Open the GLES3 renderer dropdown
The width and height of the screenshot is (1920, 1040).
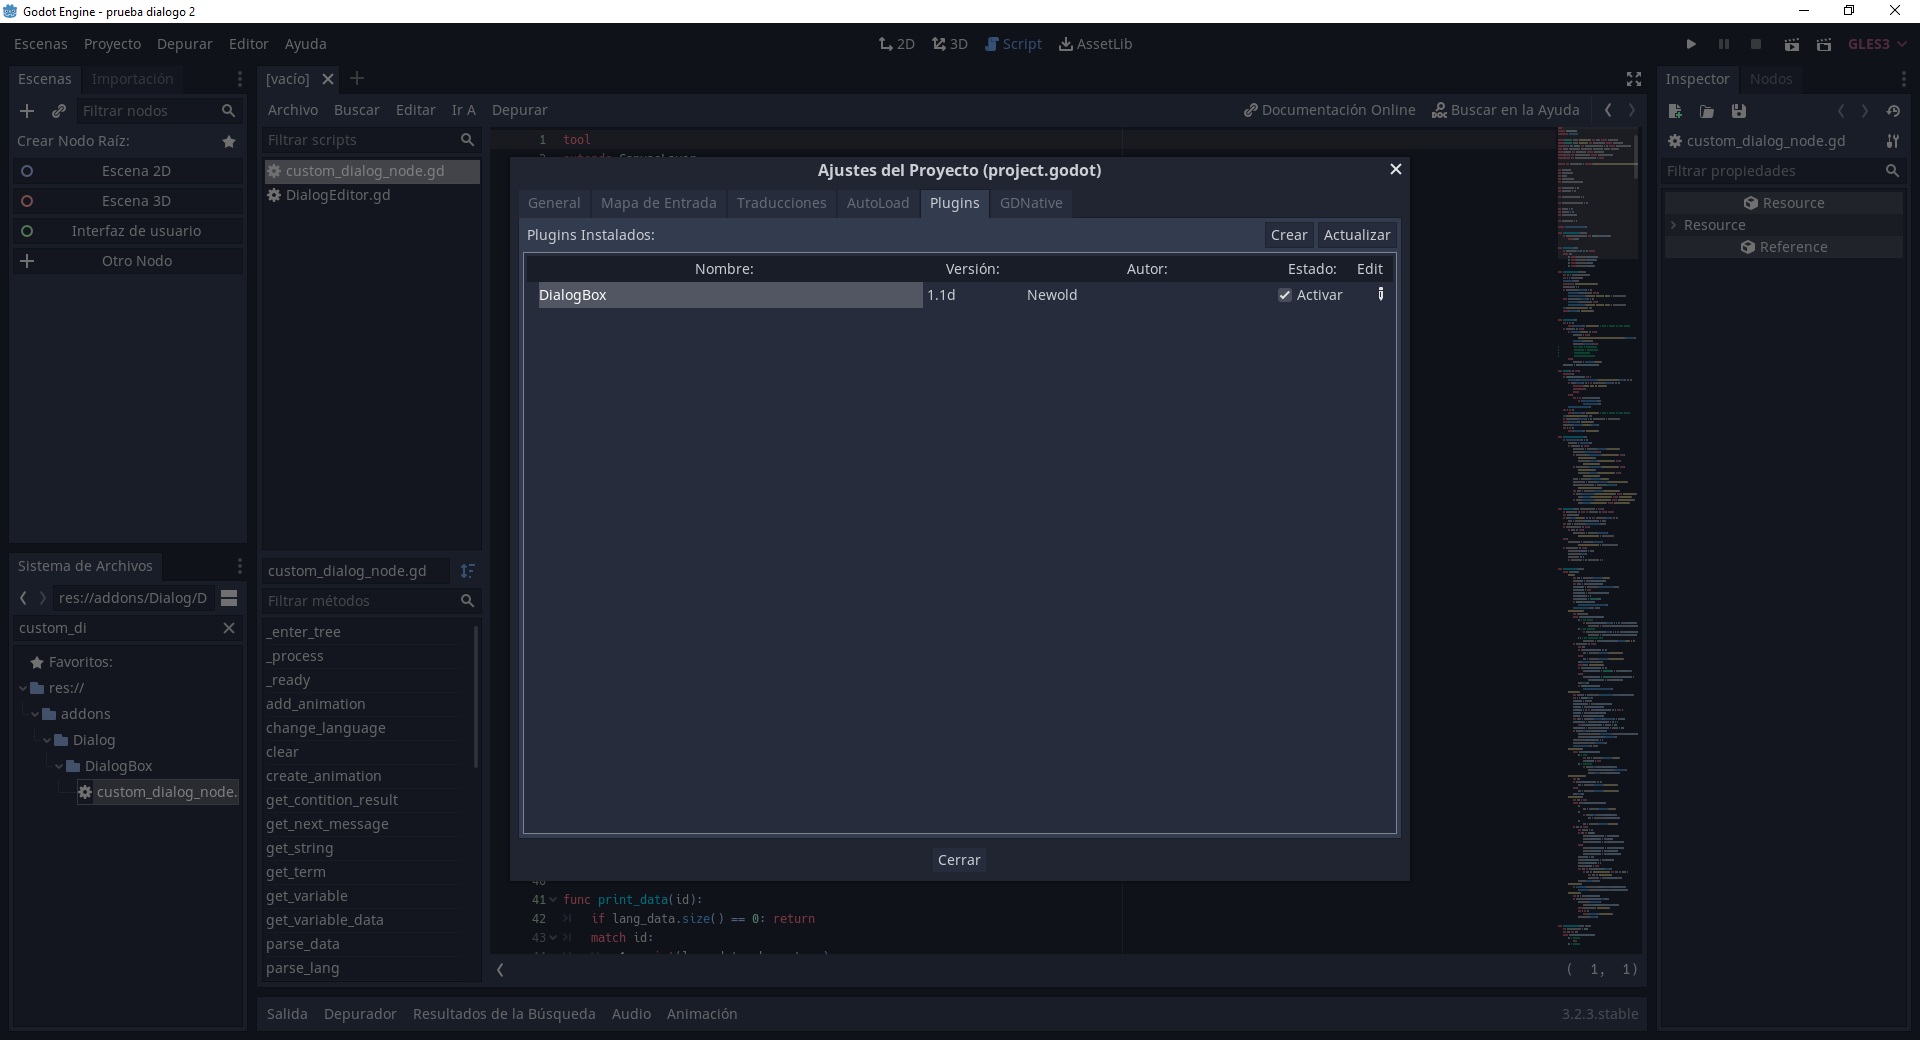pos(1877,44)
